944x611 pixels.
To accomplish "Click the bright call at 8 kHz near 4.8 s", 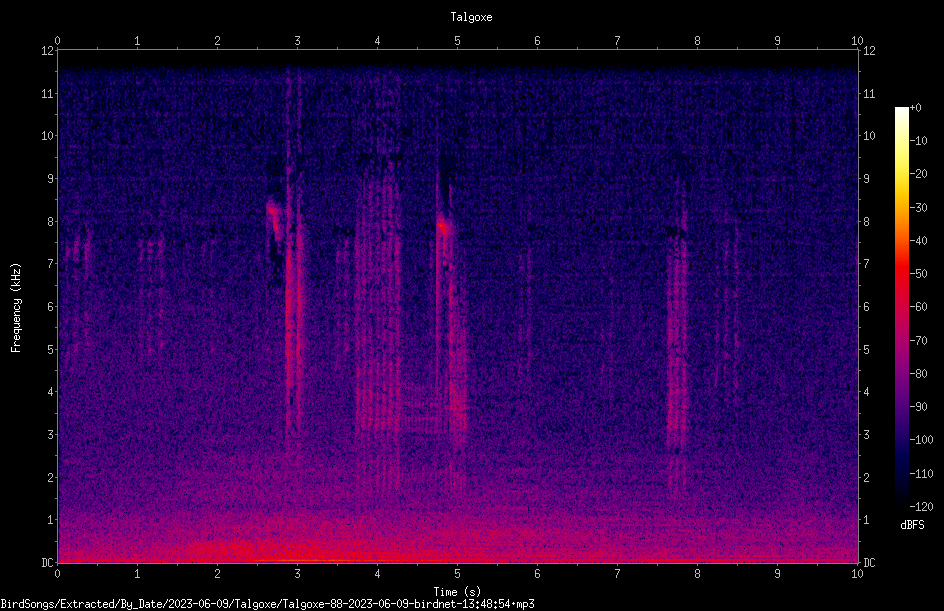I will click(444, 227).
